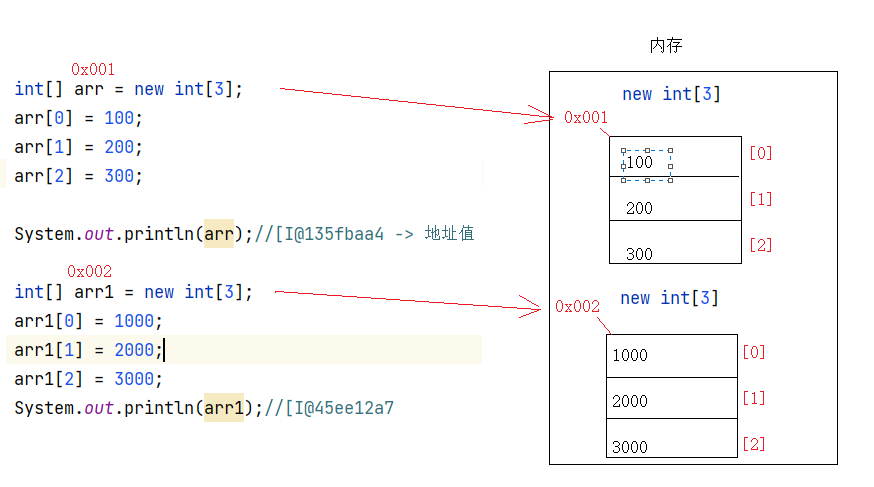
Task: Click the comment //[I@135fbaa4 -> 地址值
Action: click(x=364, y=234)
